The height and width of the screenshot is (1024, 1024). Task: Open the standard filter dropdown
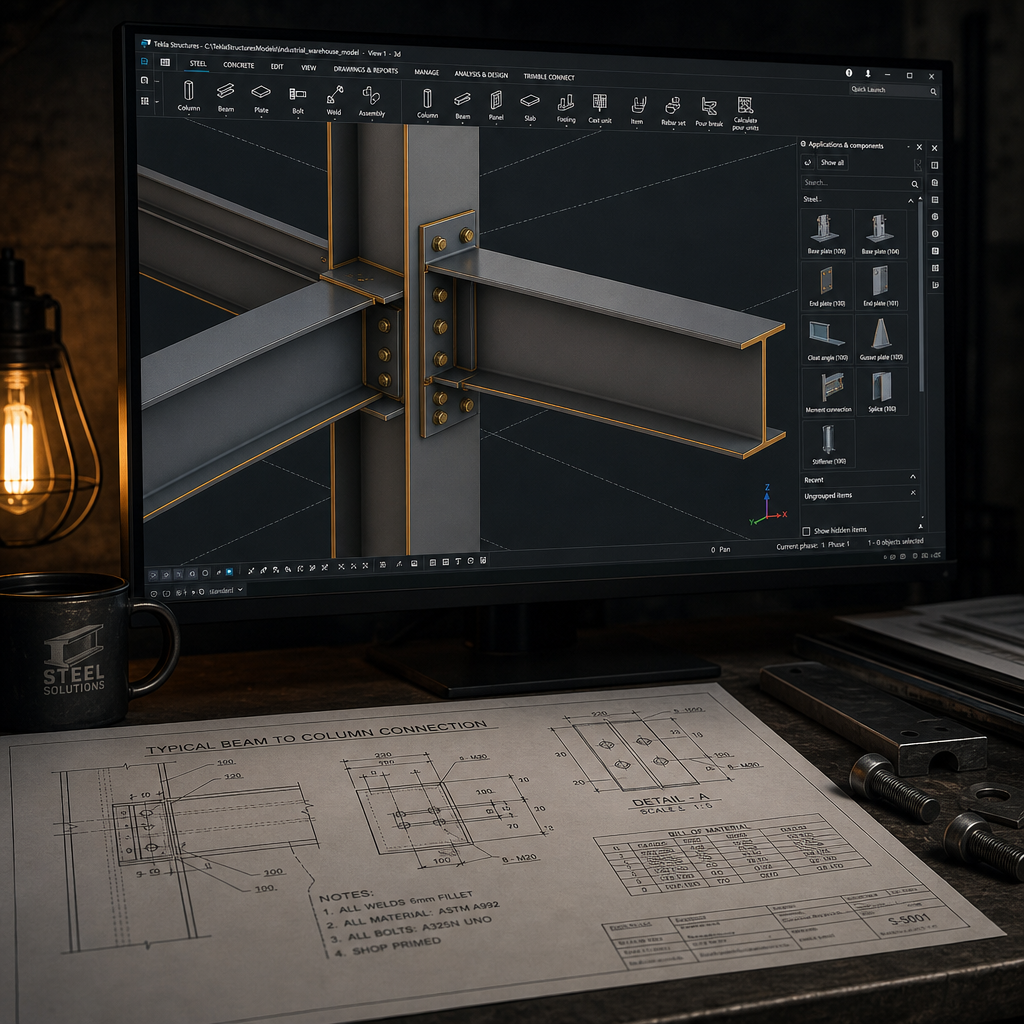(x=226, y=590)
